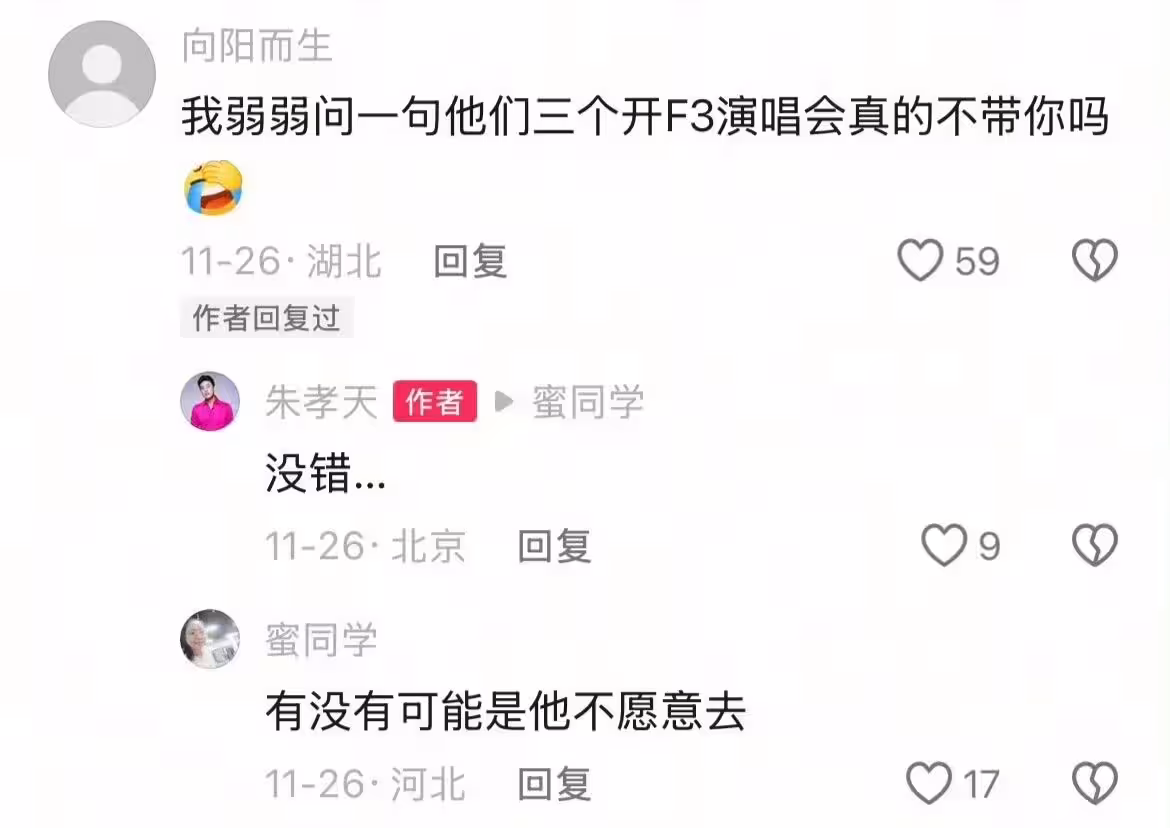This screenshot has width=1170, height=828.
Task: Reply to 朱孝天's comment via 回复
Action: pyautogui.click(x=555, y=546)
